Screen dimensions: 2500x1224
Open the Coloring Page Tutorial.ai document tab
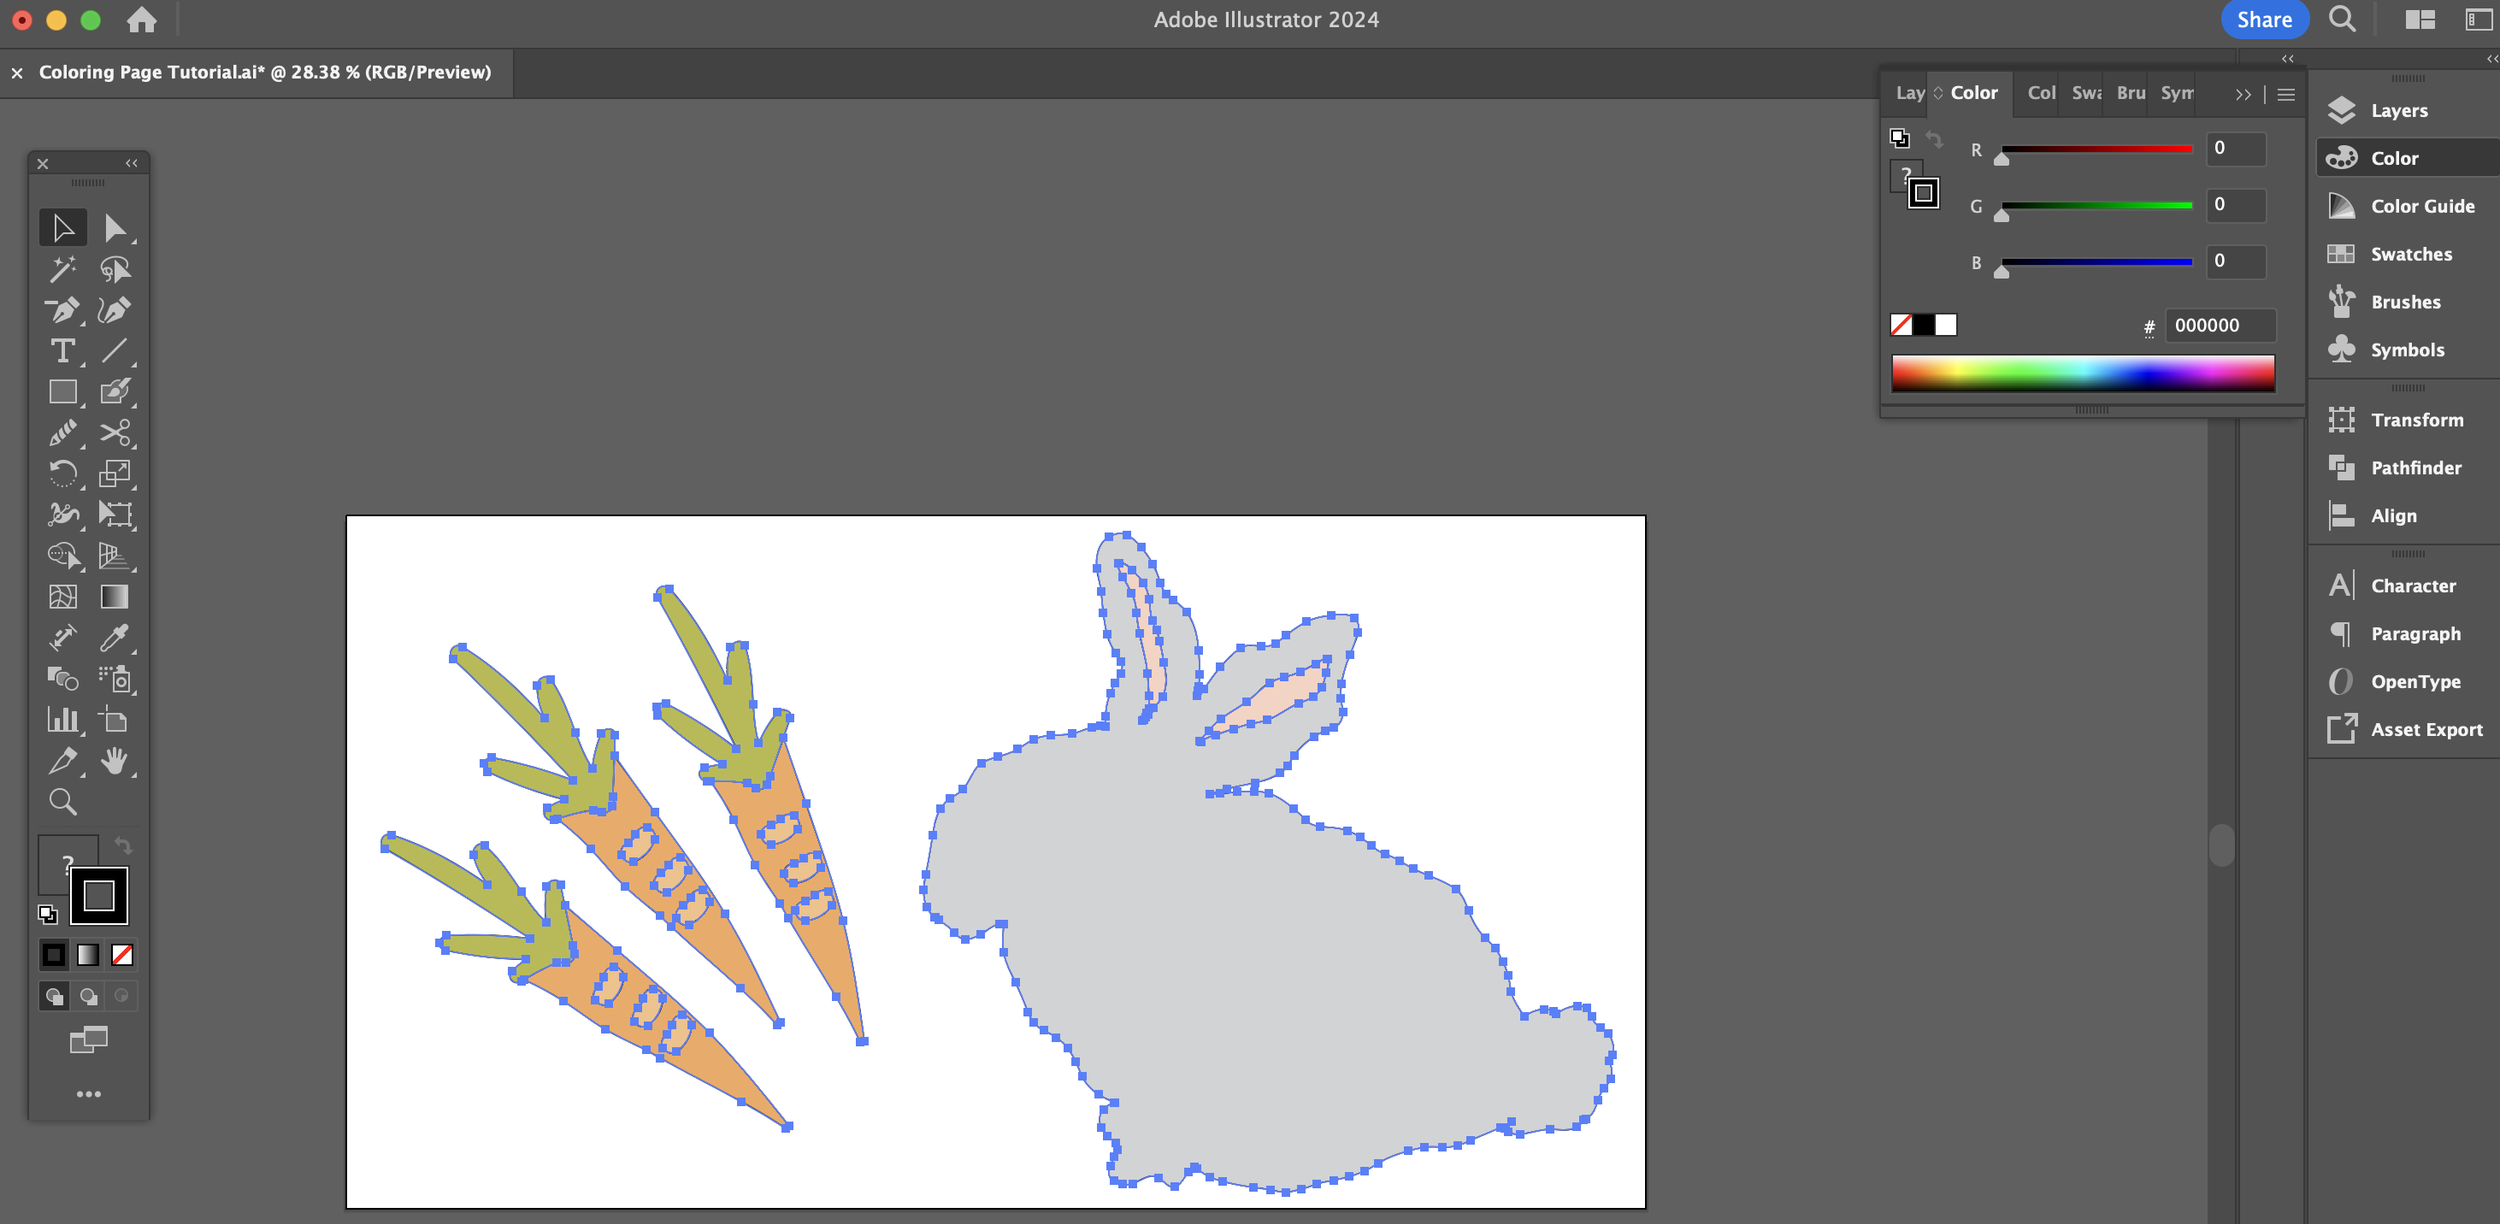click(x=265, y=72)
